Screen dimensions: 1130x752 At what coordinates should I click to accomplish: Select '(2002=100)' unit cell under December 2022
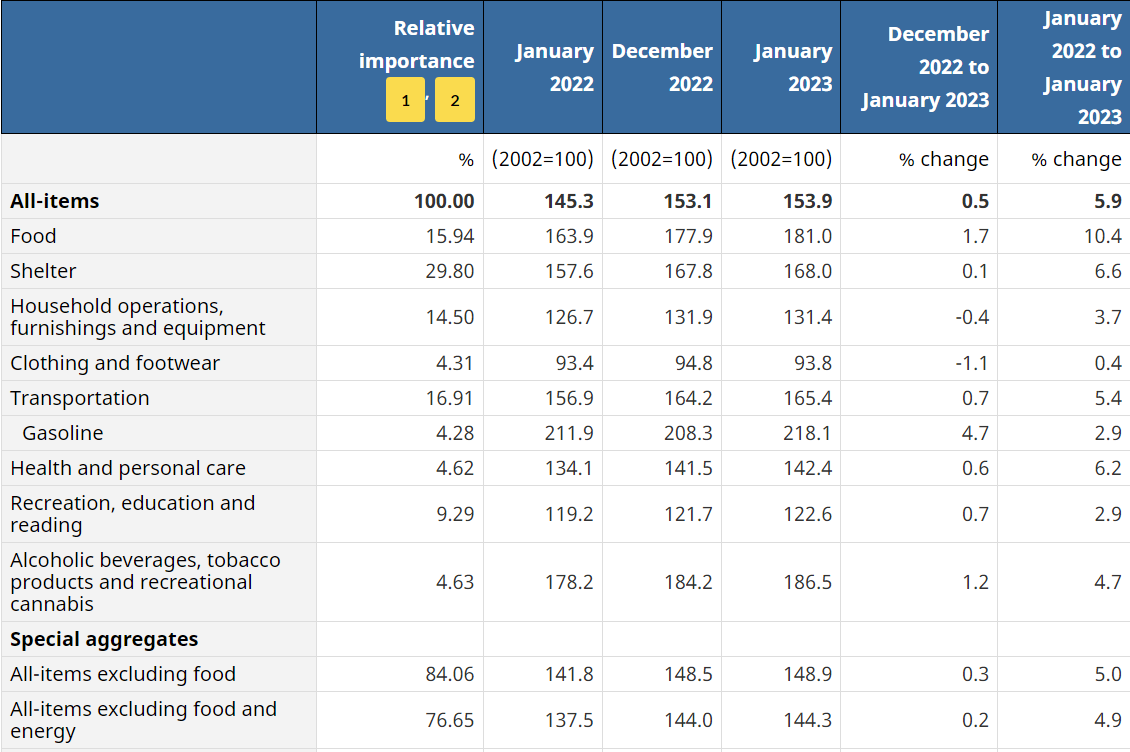662,159
